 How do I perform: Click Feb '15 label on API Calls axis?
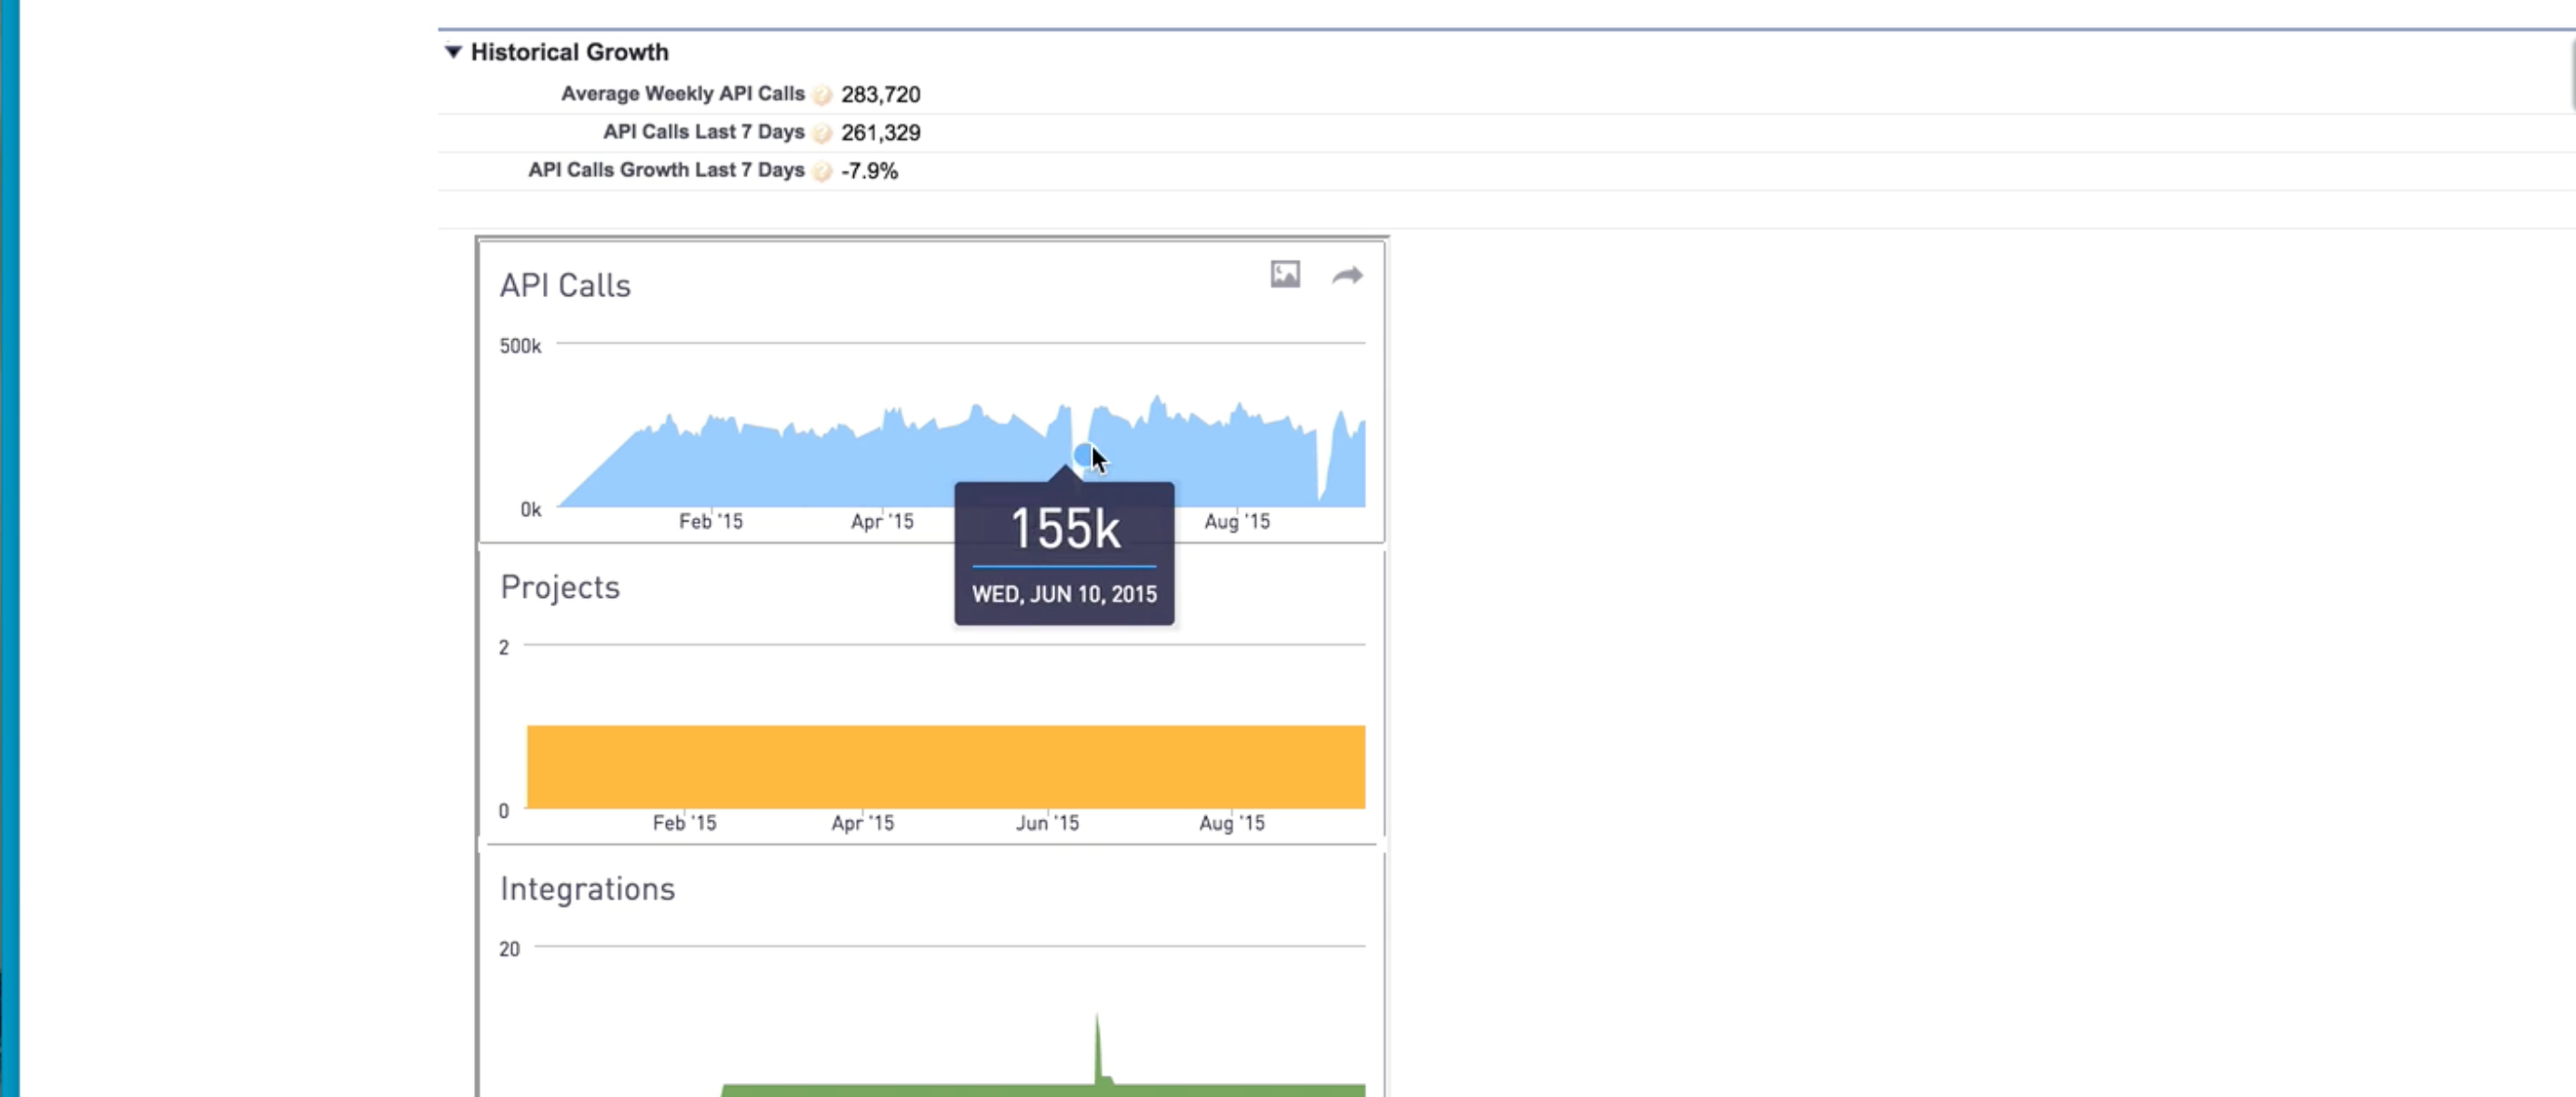710,521
